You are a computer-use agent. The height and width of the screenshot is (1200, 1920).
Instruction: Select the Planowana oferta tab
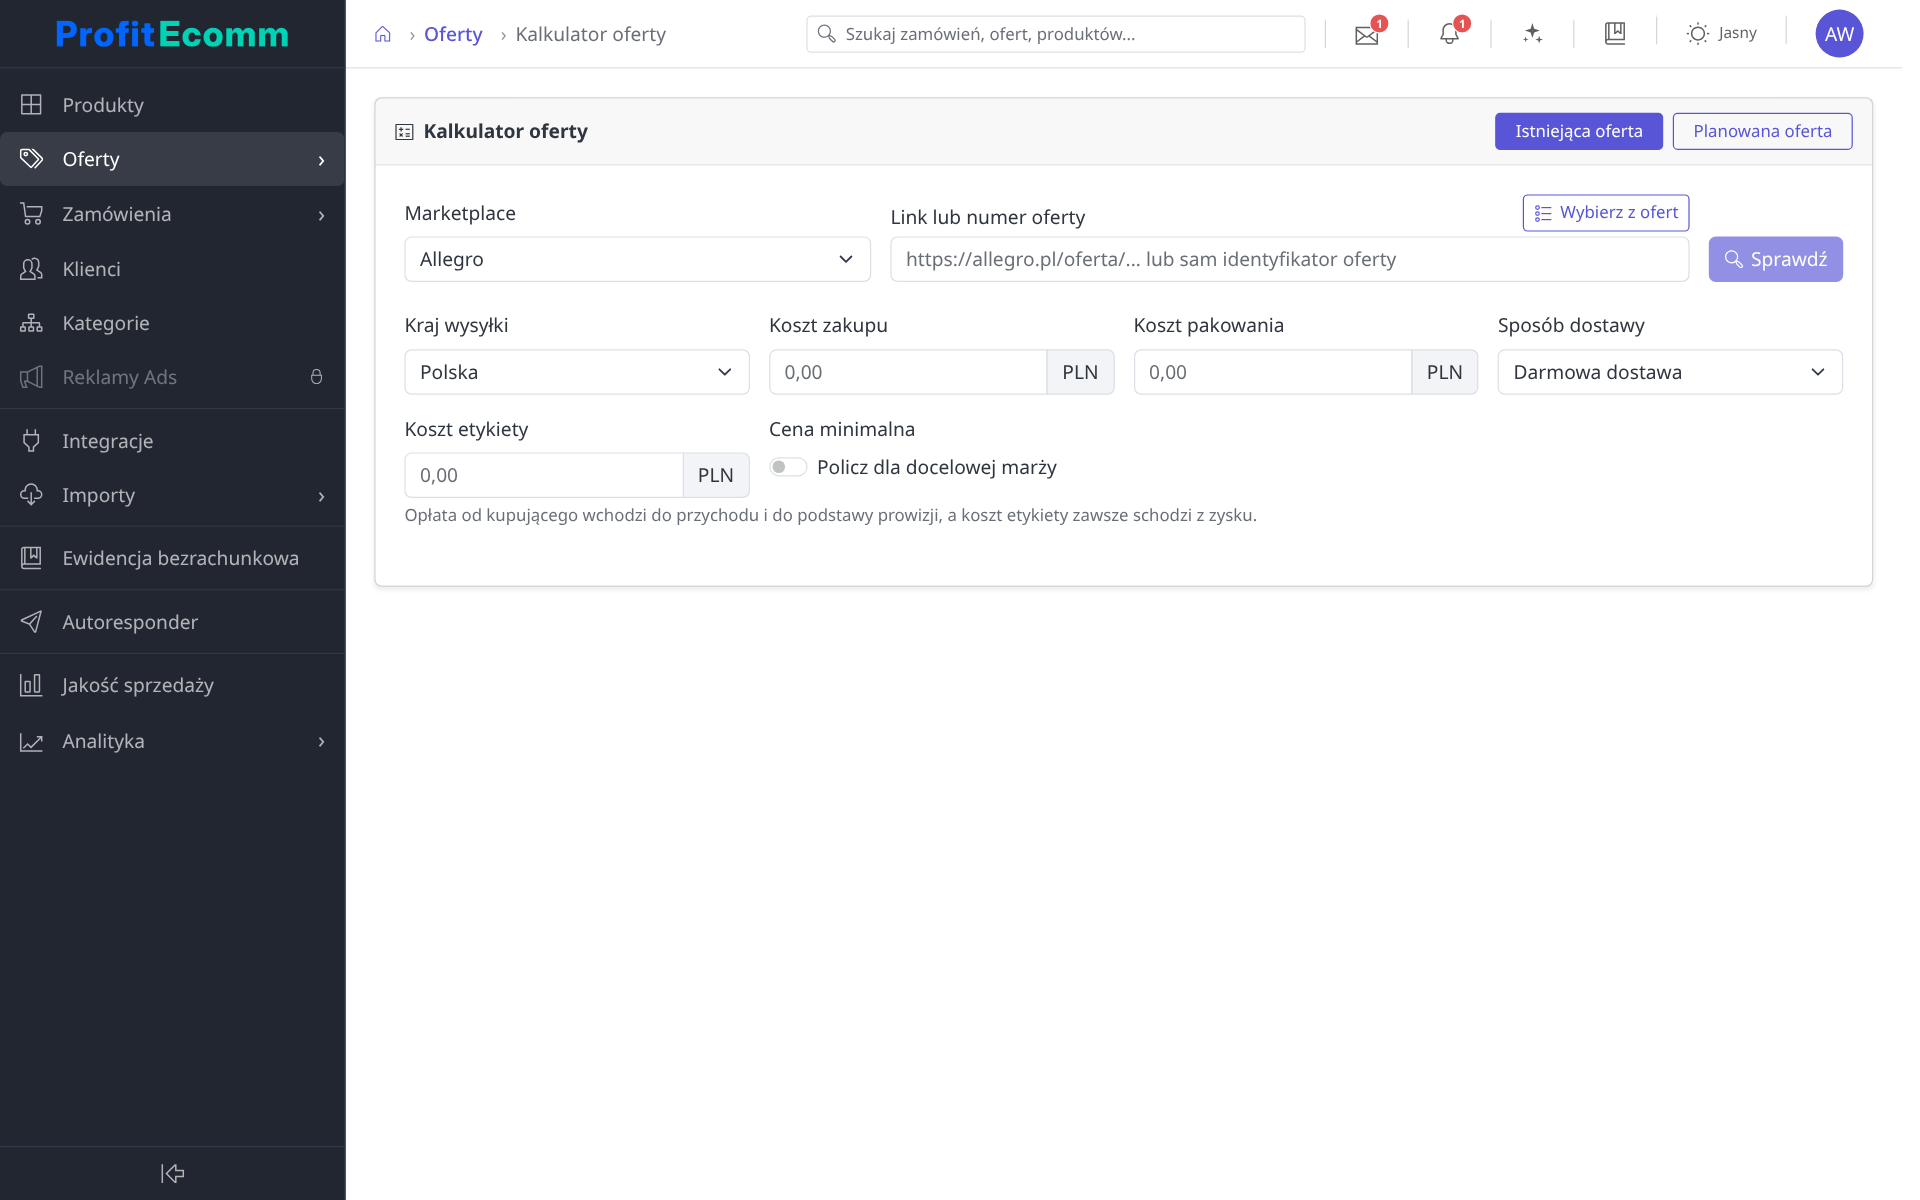coord(1762,131)
